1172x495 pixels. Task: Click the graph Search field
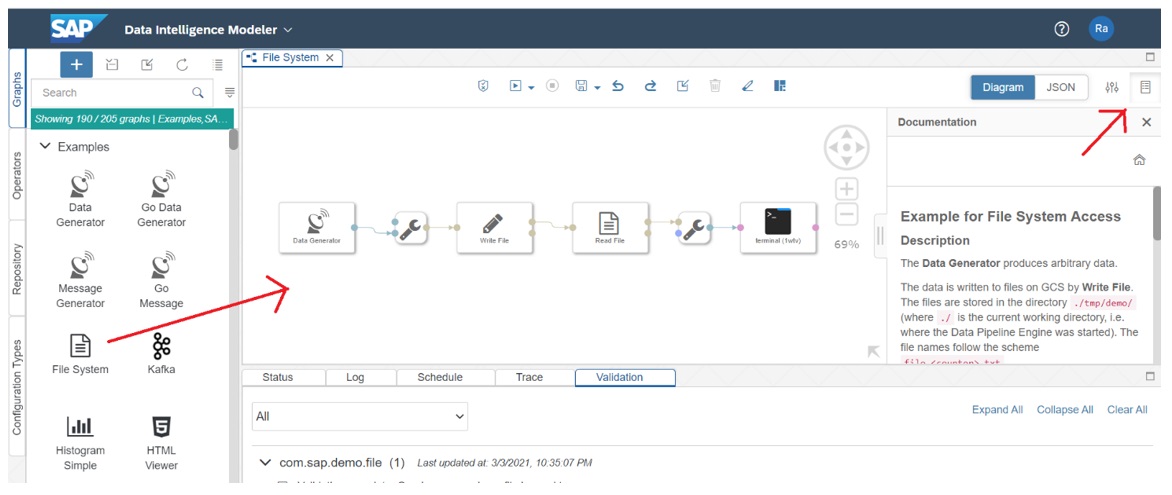pyautogui.click(x=112, y=92)
